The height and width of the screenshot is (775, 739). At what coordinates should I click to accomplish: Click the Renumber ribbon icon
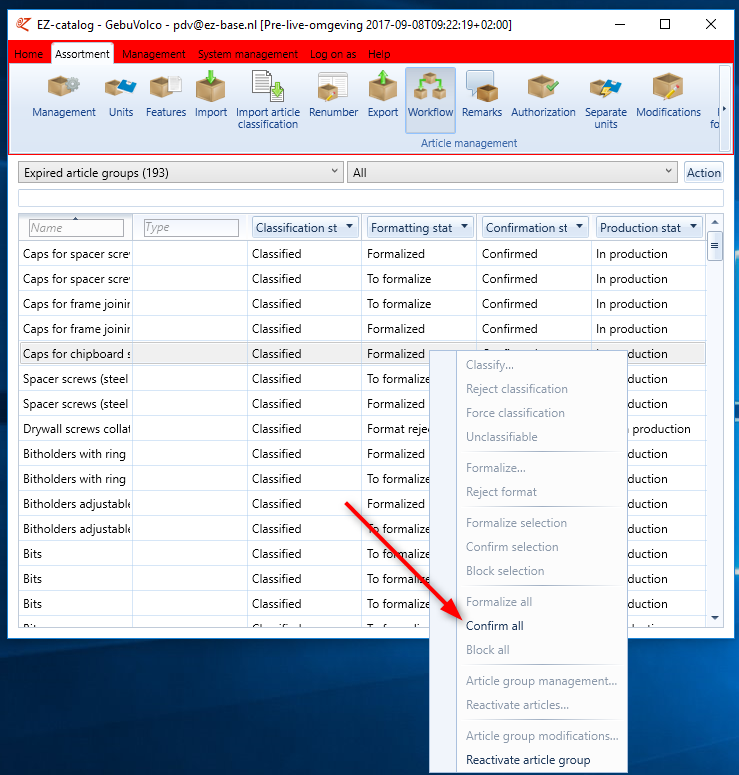click(333, 97)
